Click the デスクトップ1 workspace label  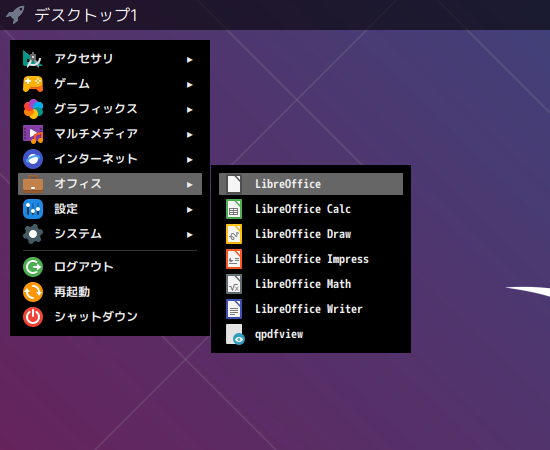[x=86, y=15]
